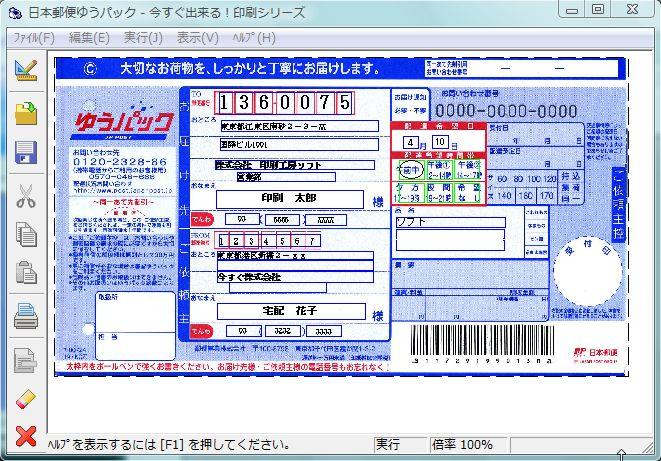Image resolution: width=661 pixels, height=461 pixels.
Task: Select the 夜間 delivery time slot
Action: click(x=439, y=193)
